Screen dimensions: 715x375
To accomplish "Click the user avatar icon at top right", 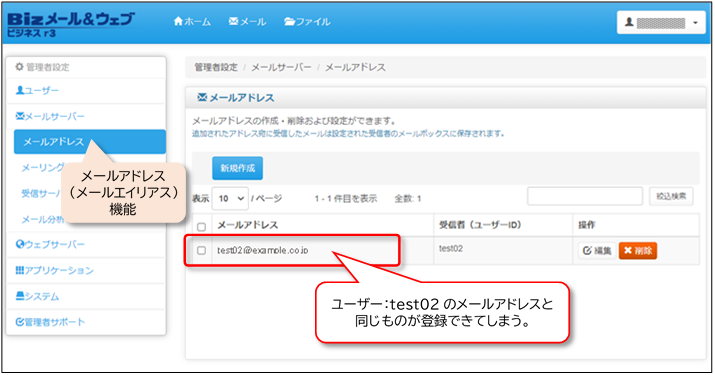I will point(629,22).
